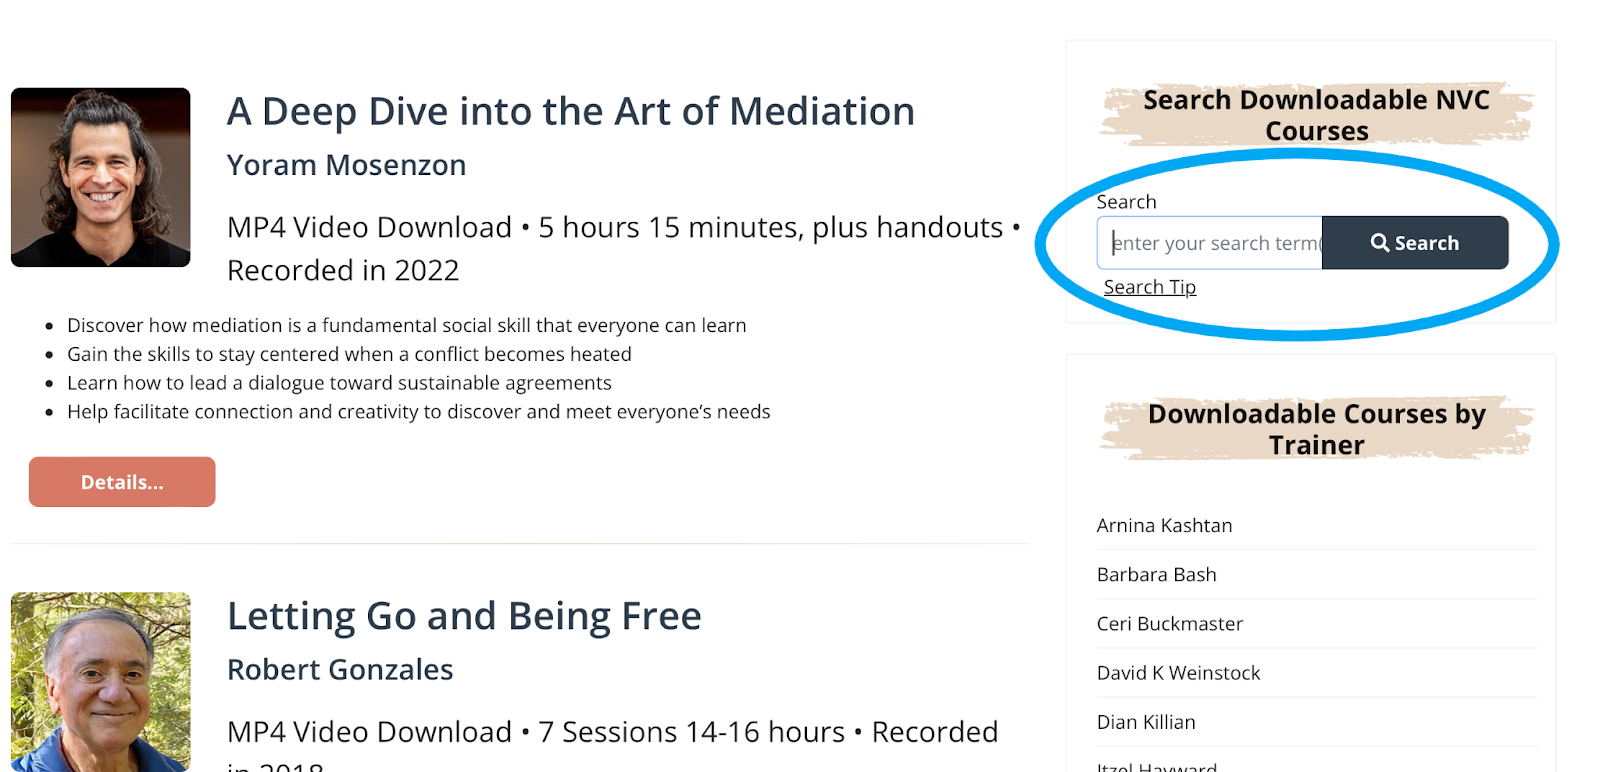This screenshot has width=1600, height=772.
Task: Click the "Search" label above the input
Action: (1127, 202)
